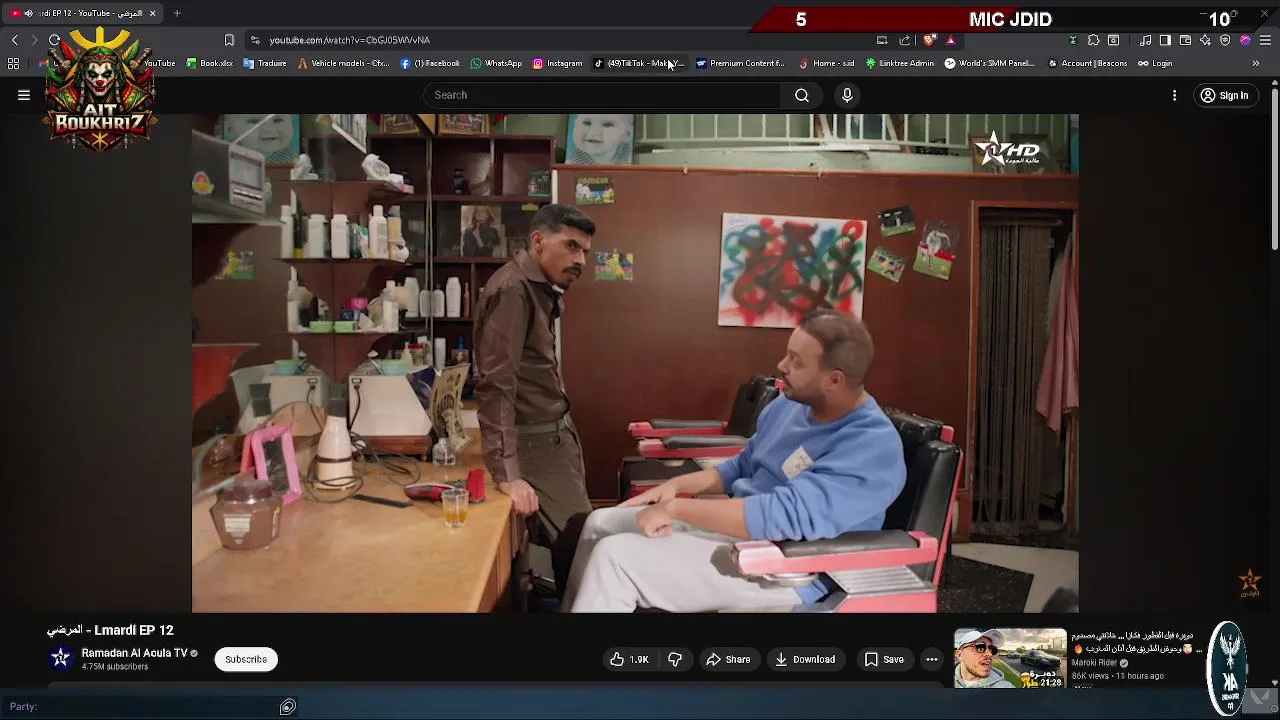Image resolution: width=1280 pixels, height=720 pixels.
Task: Open the apps grid in bookmarks bar
Action: click(x=13, y=63)
